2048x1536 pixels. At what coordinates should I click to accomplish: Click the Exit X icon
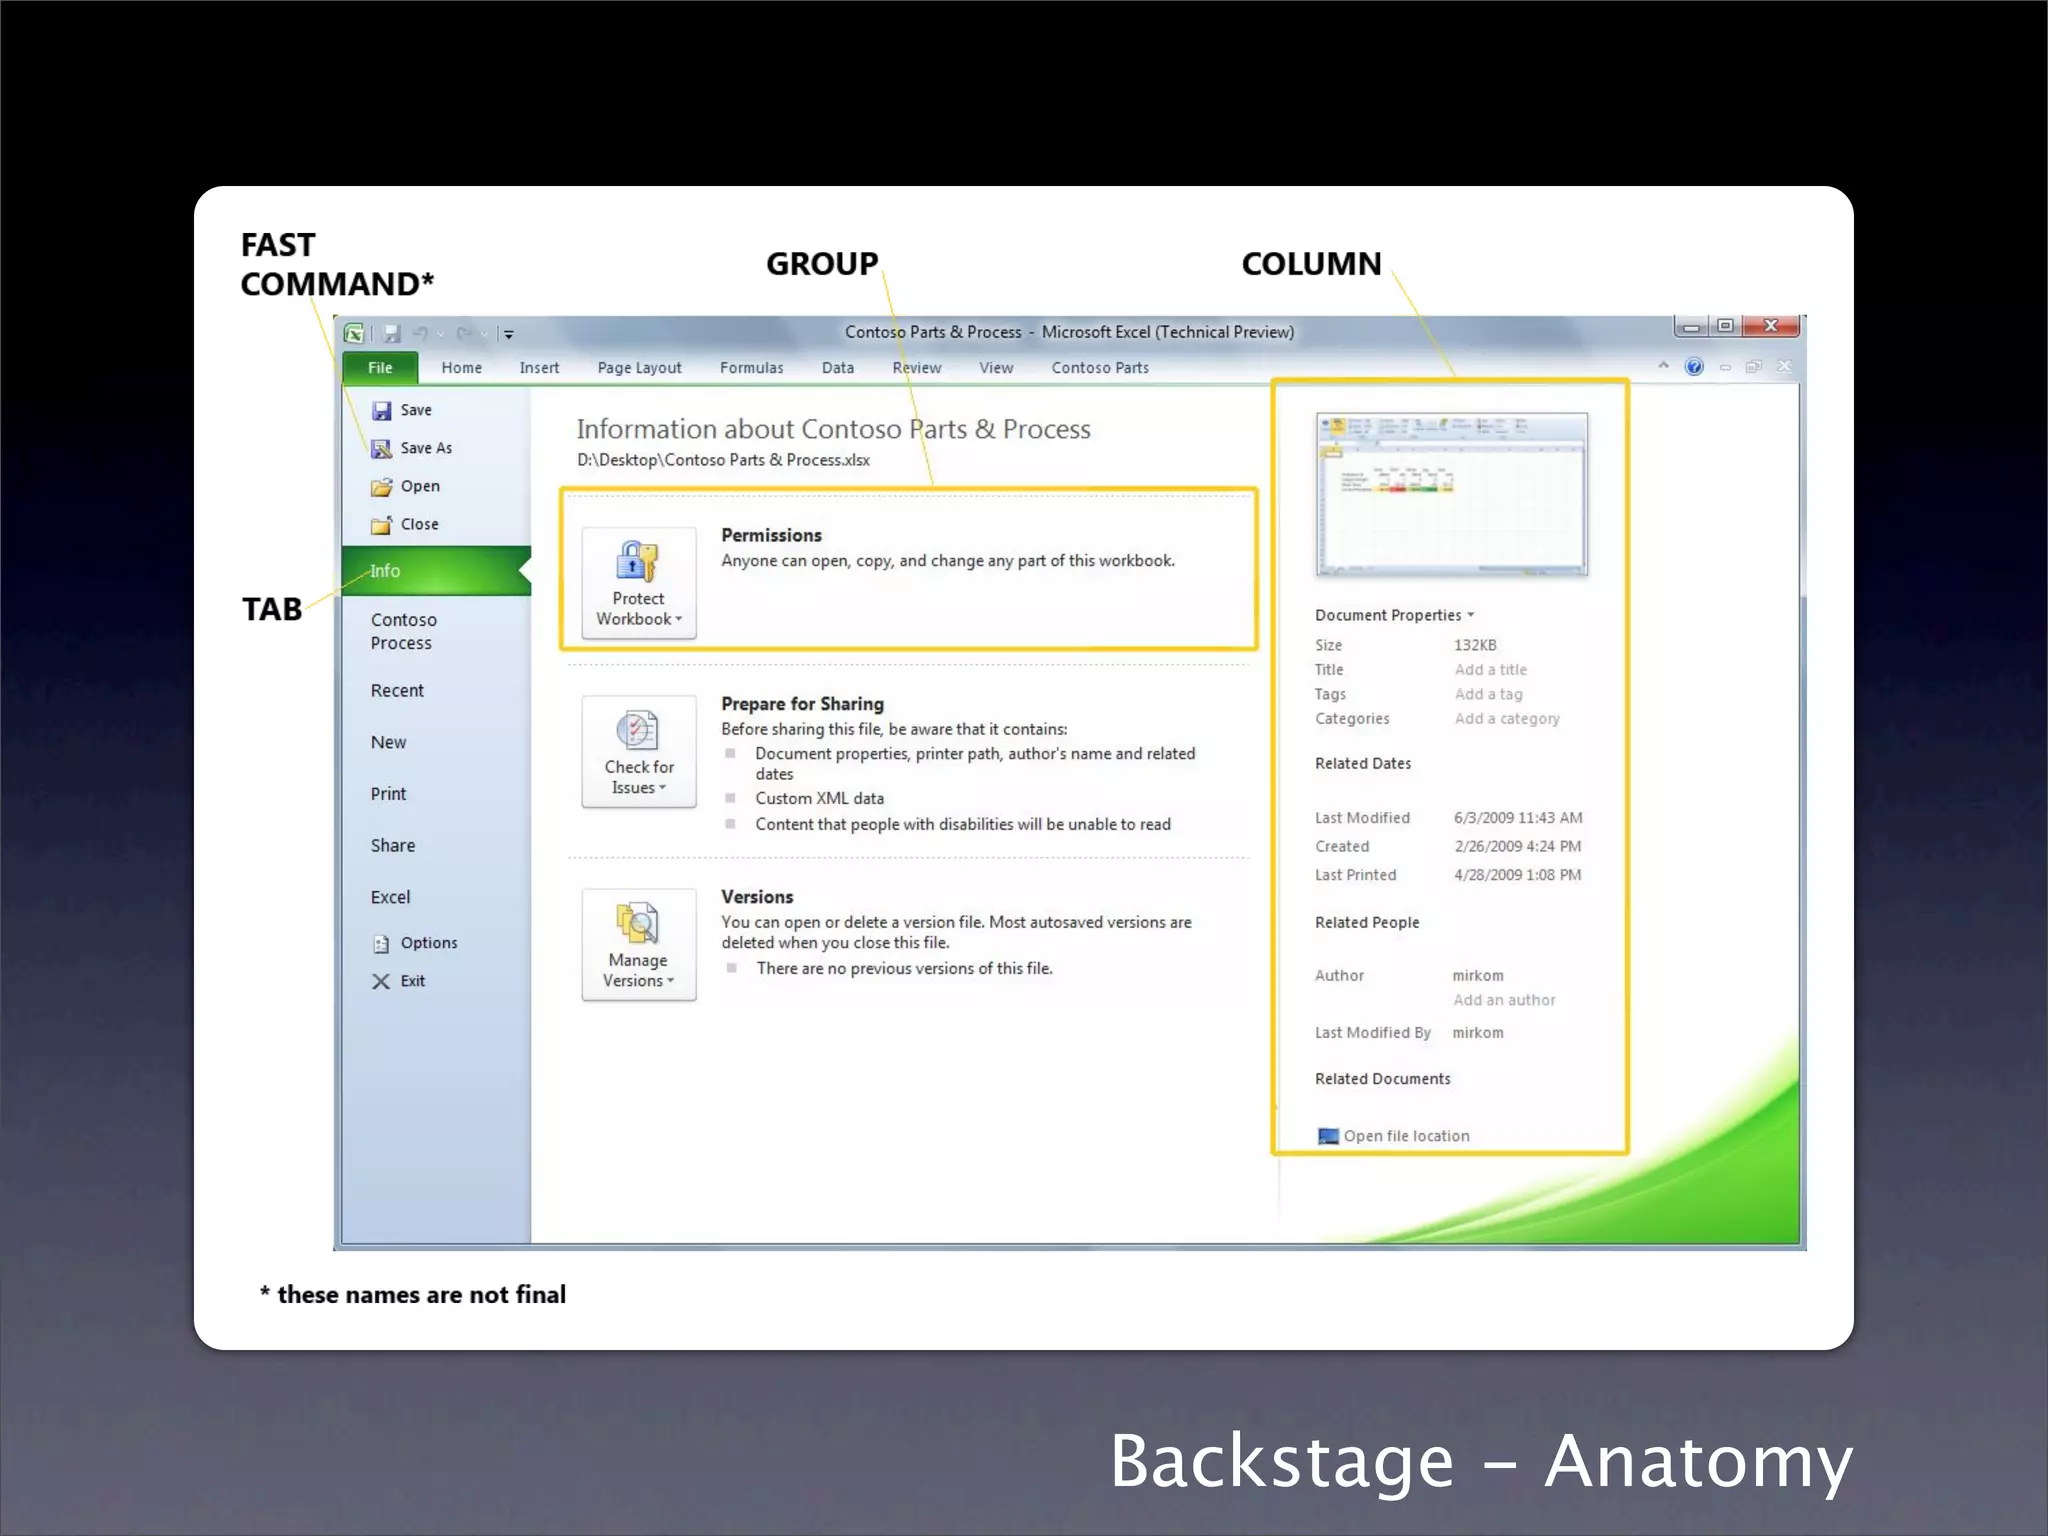click(x=381, y=981)
